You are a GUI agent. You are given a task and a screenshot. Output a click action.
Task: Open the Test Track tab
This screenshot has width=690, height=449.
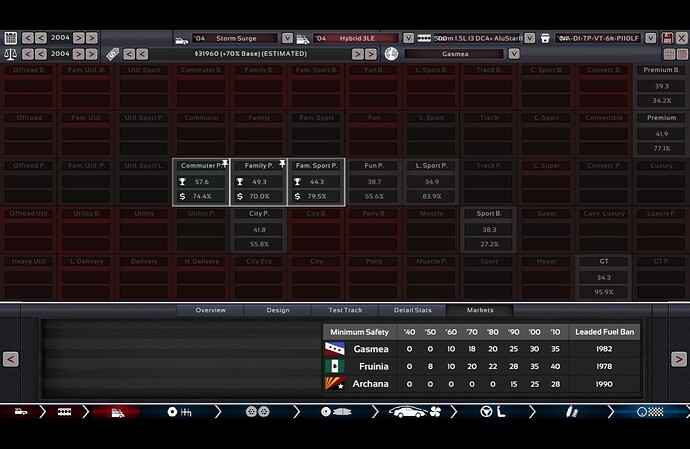[345, 310]
